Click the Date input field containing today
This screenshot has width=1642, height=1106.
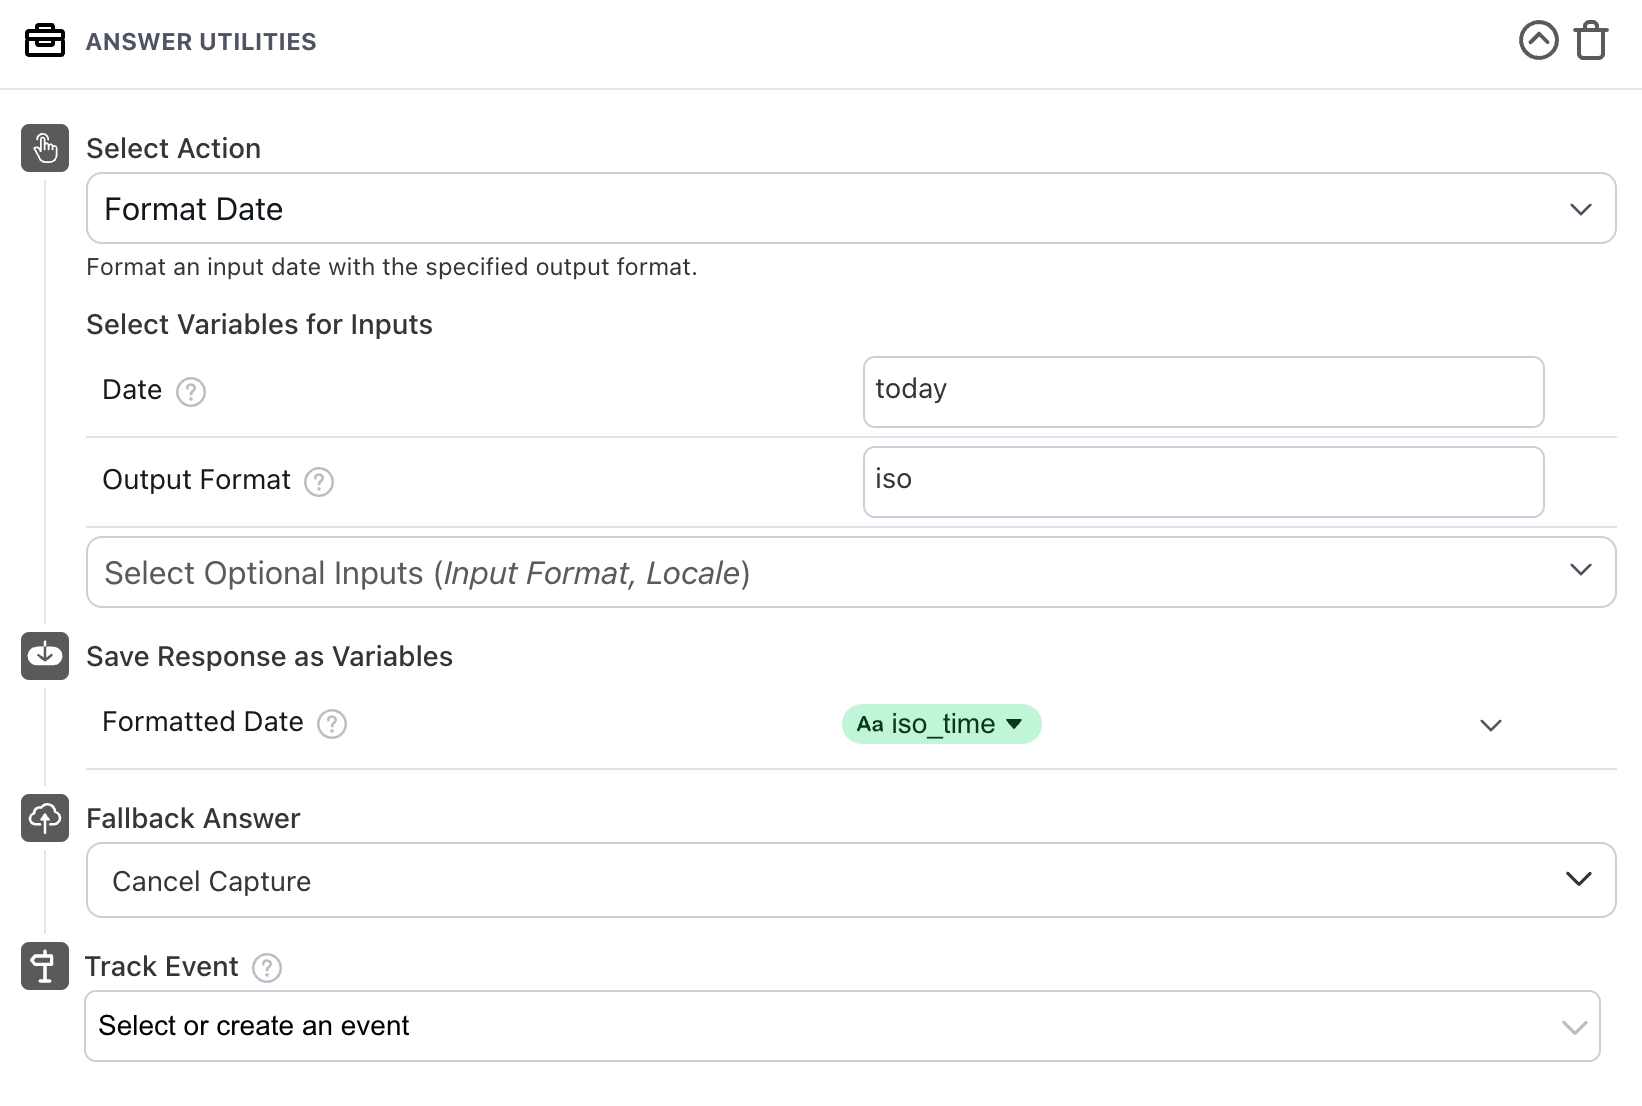point(1203,392)
